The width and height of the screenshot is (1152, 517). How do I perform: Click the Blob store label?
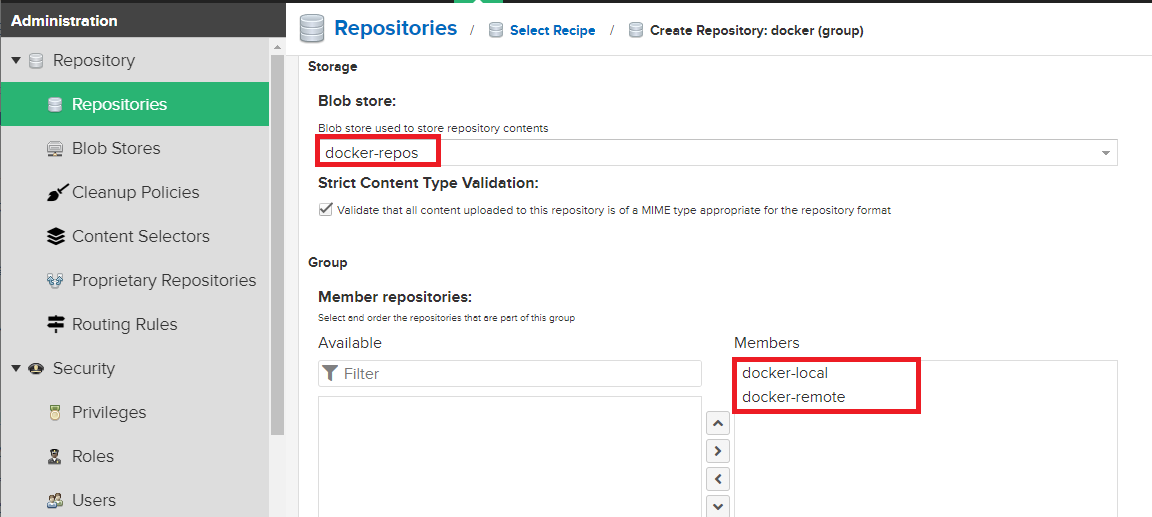357,101
